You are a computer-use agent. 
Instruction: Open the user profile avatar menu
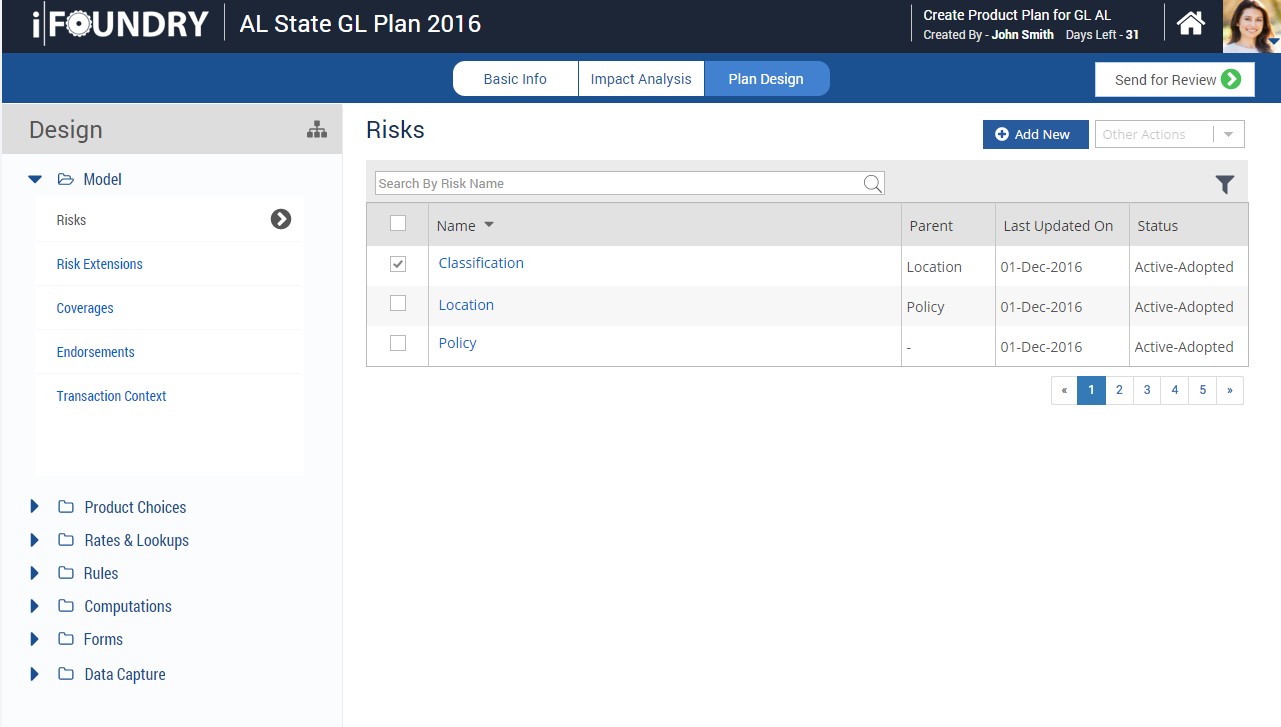click(x=1251, y=26)
